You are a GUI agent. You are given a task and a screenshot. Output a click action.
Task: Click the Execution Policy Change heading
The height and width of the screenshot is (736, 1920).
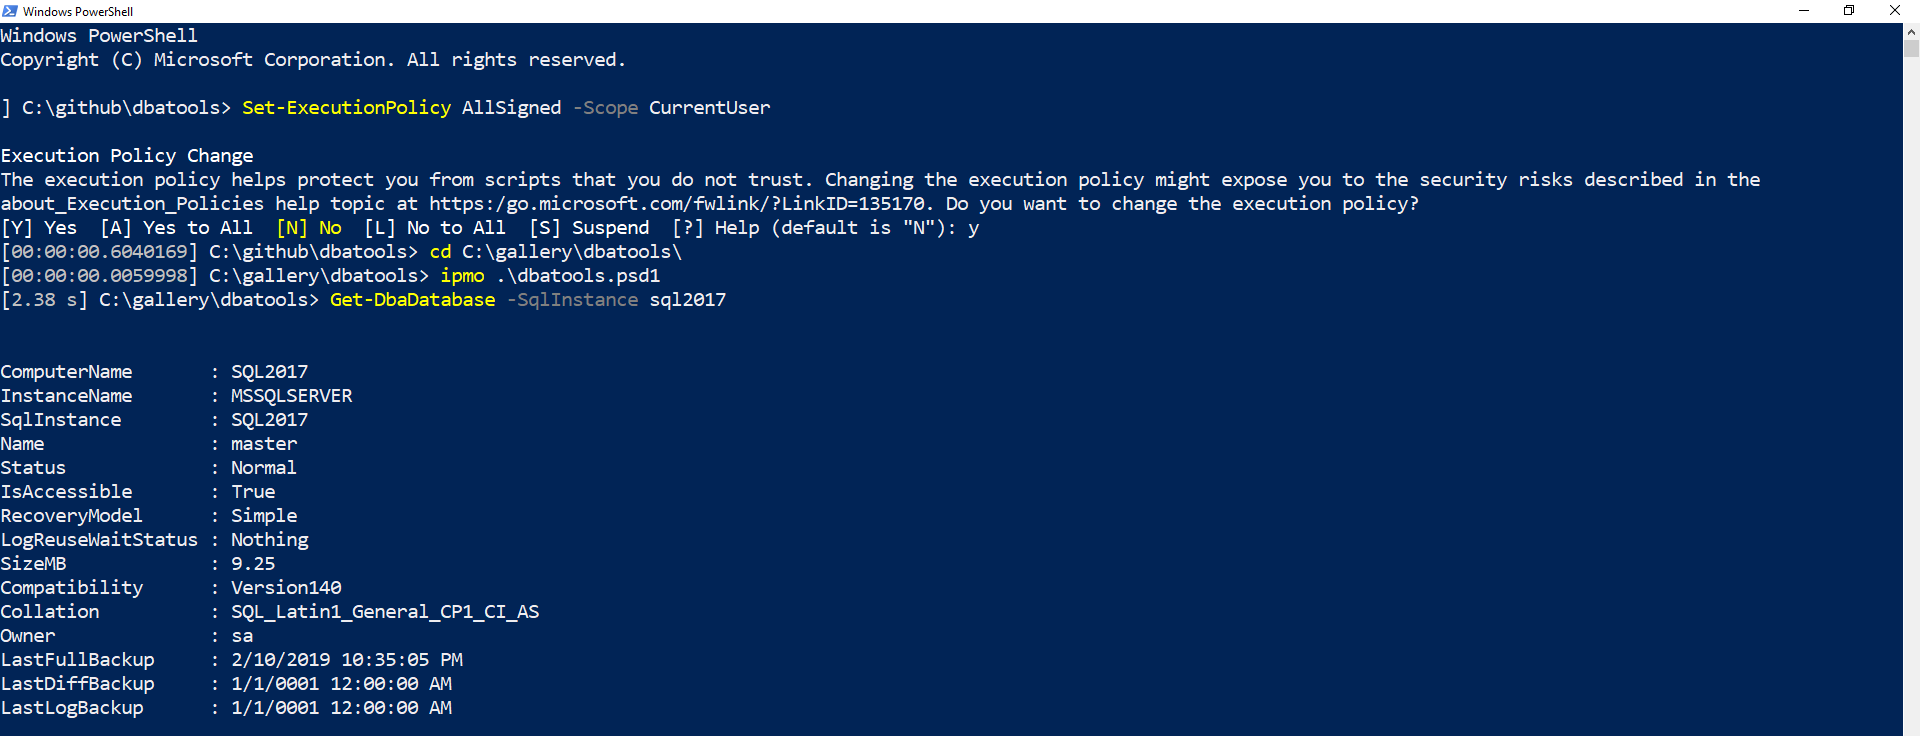tap(126, 155)
